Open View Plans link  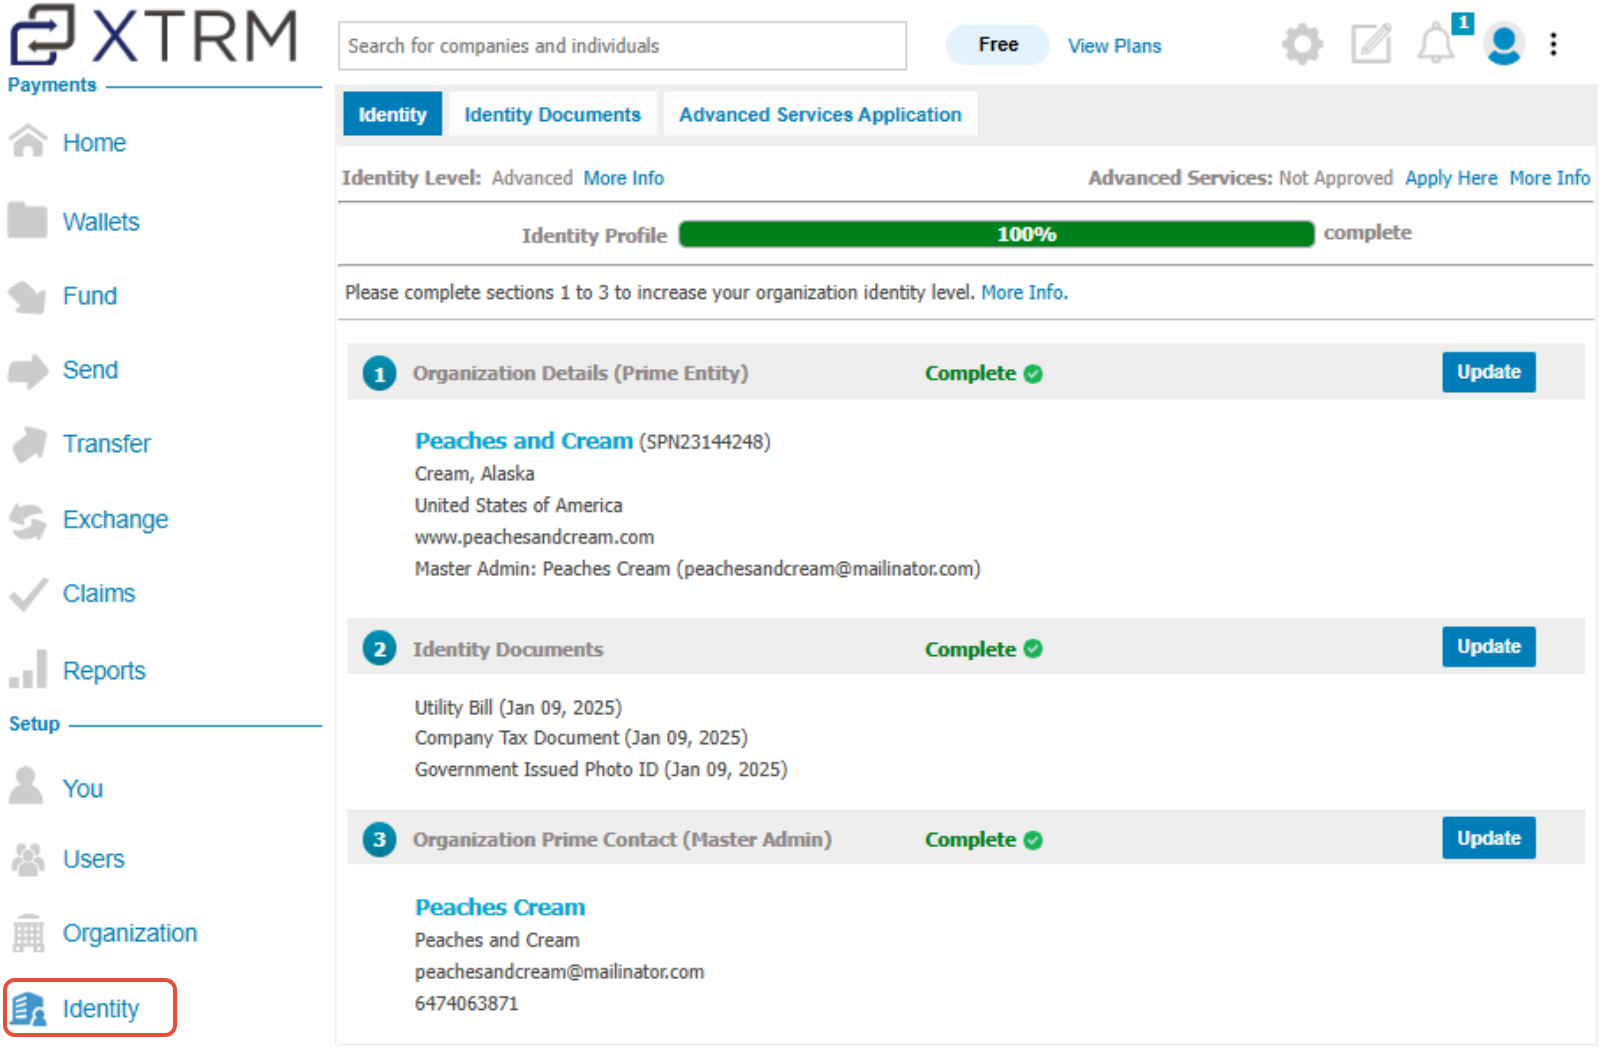pyautogui.click(x=1114, y=46)
